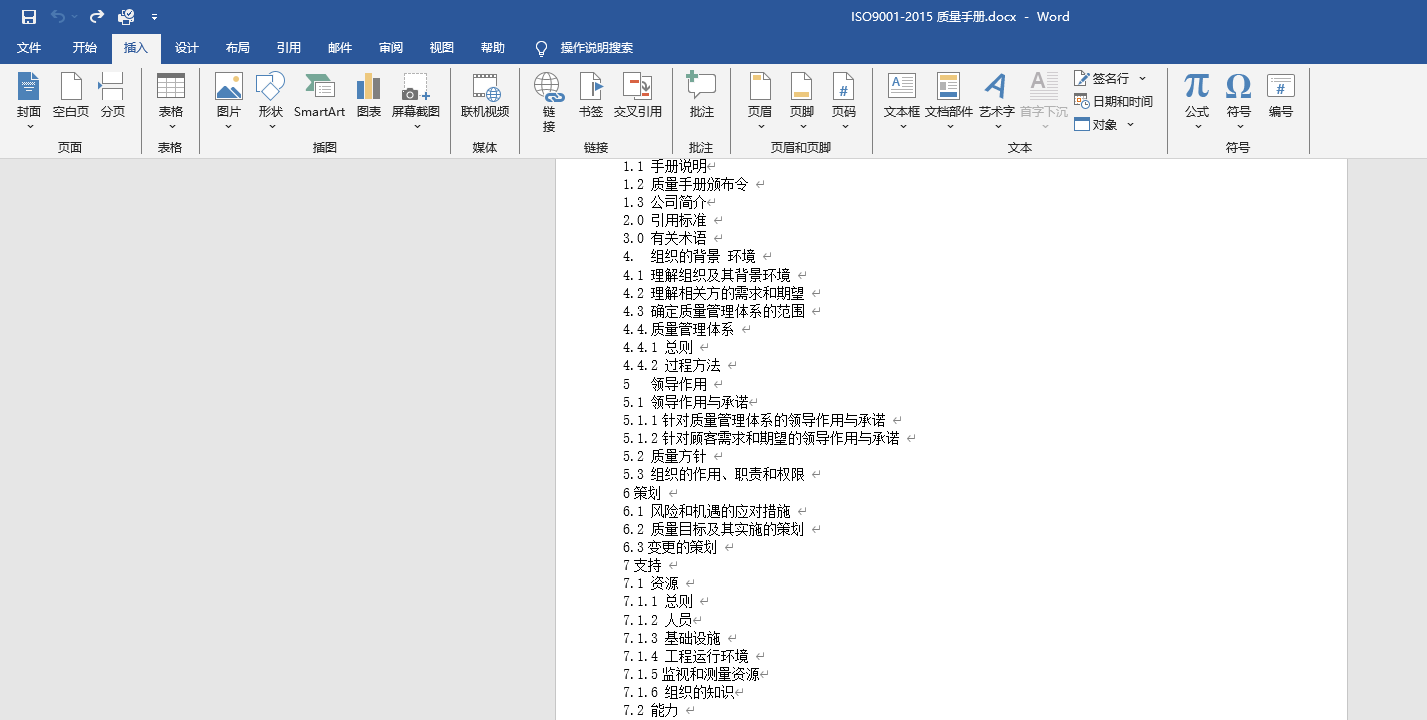Insert a SmartArt graphic
The width and height of the screenshot is (1427, 720).
point(319,97)
